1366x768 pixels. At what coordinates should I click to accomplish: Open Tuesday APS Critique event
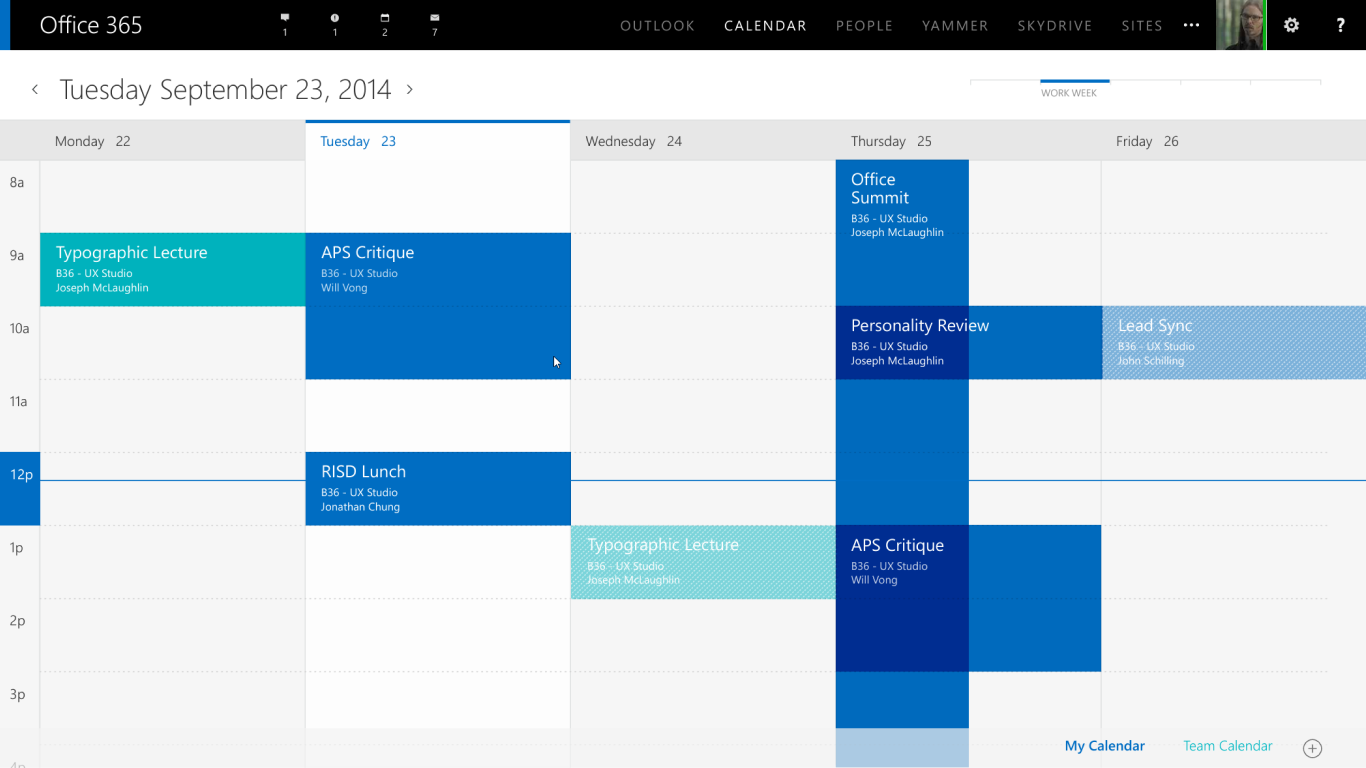pyautogui.click(x=438, y=306)
